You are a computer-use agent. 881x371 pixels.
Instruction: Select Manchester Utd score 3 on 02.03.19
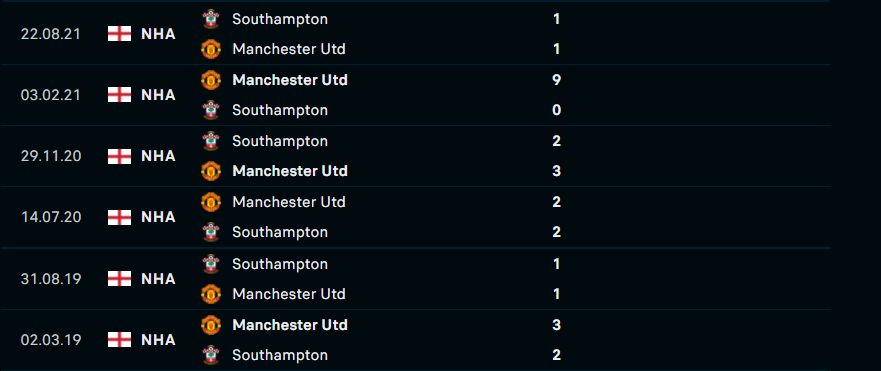click(x=556, y=325)
